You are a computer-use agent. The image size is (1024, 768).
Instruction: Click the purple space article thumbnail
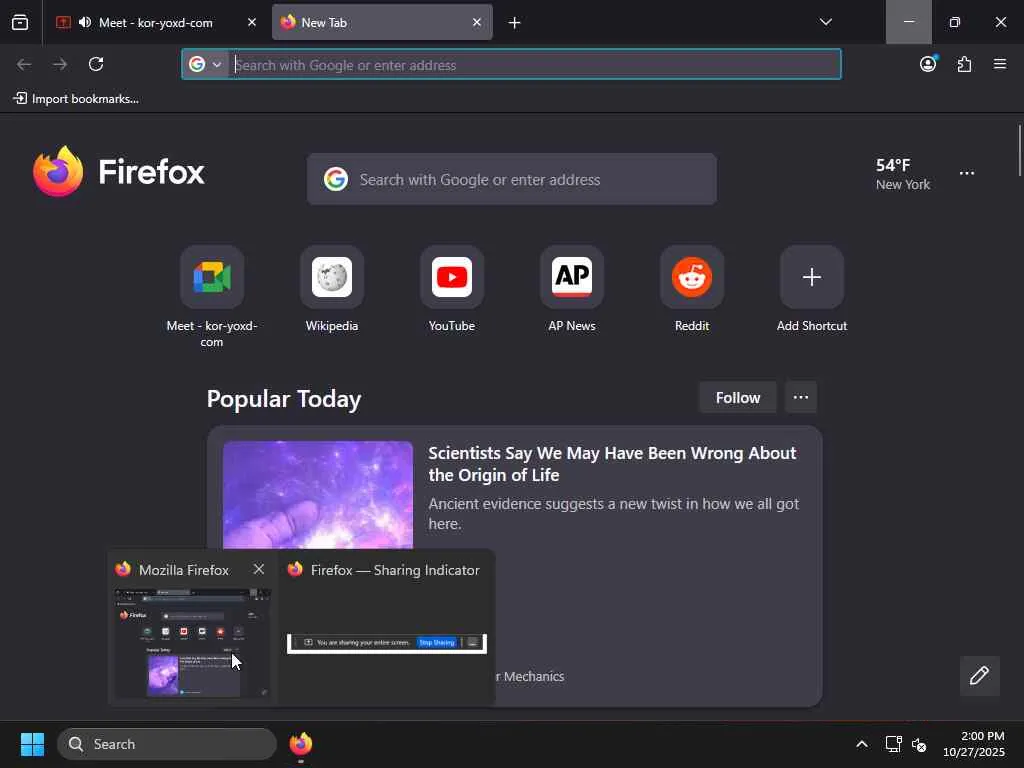pos(318,494)
